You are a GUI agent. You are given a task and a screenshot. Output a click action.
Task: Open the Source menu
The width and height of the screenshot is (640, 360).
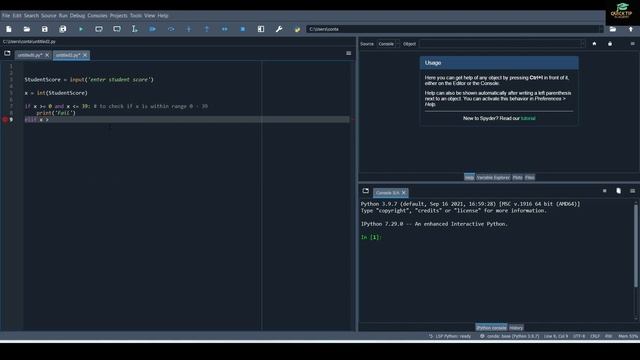(49, 16)
